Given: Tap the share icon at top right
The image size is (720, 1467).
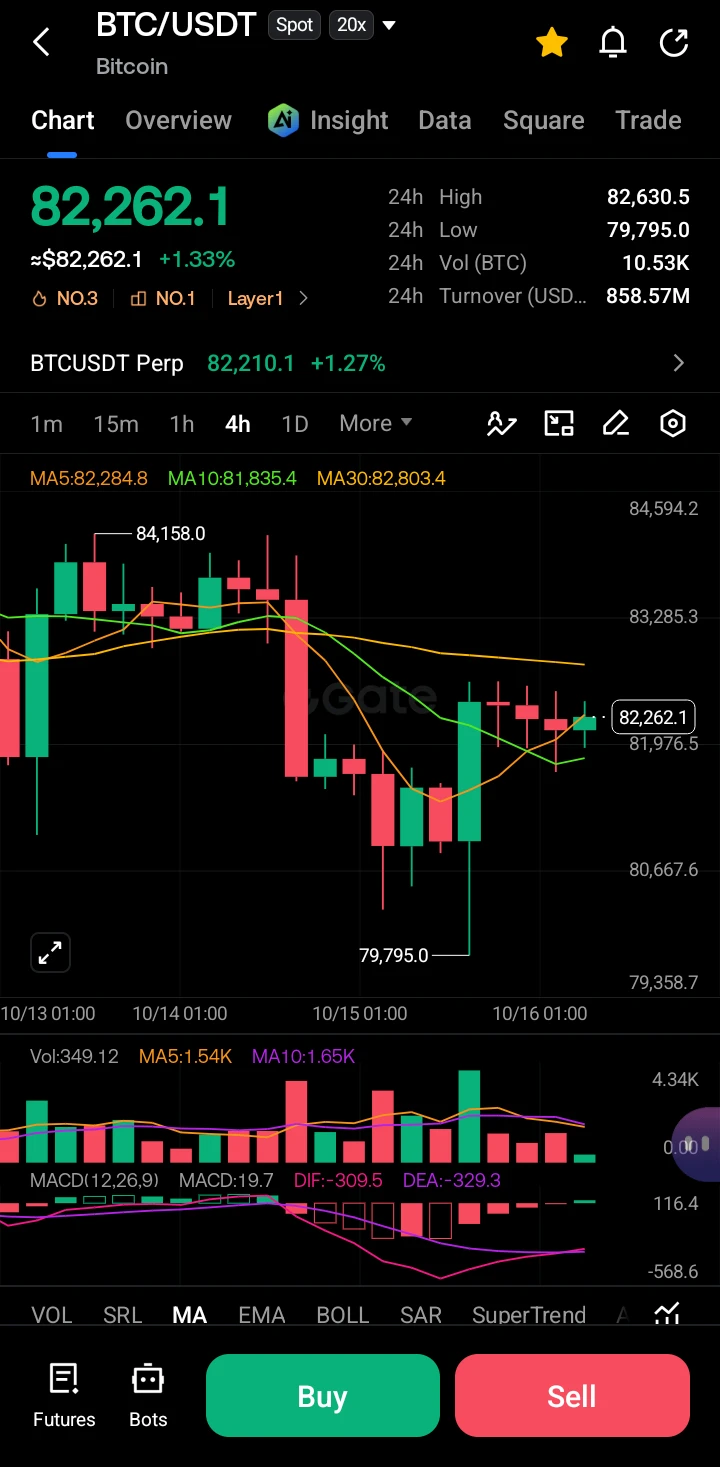Looking at the screenshot, I should point(674,42).
